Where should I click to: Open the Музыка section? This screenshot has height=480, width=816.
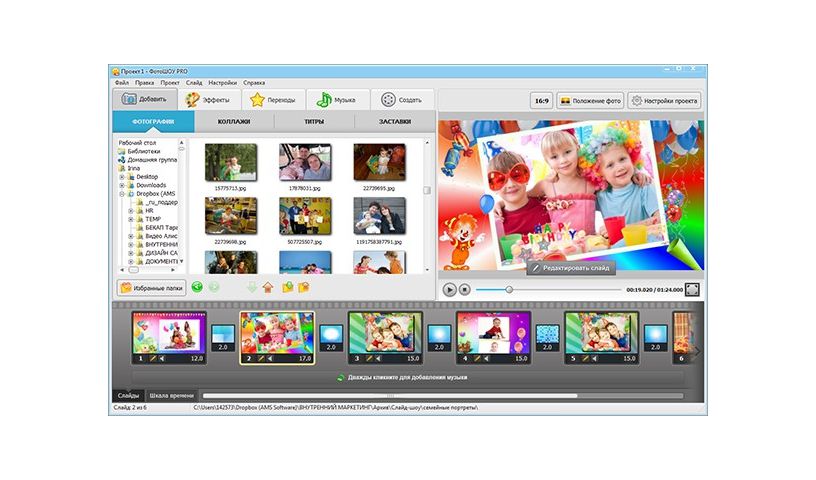[337, 99]
